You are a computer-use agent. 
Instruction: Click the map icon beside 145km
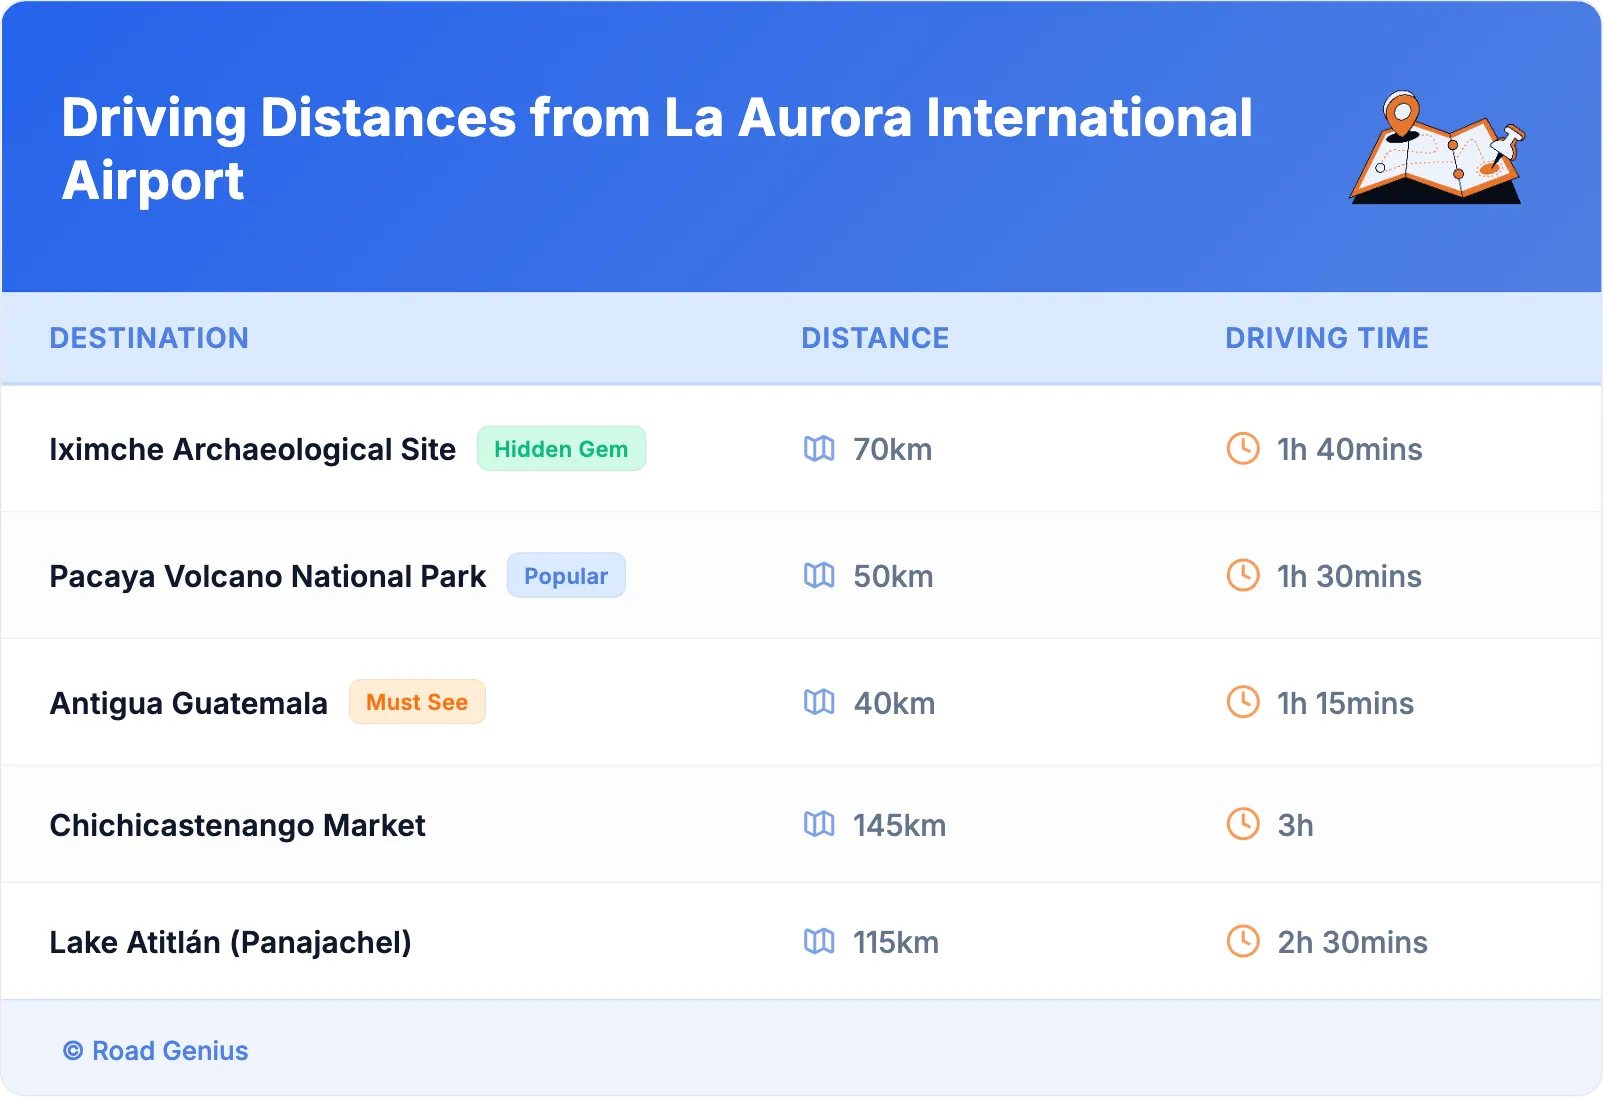(819, 825)
